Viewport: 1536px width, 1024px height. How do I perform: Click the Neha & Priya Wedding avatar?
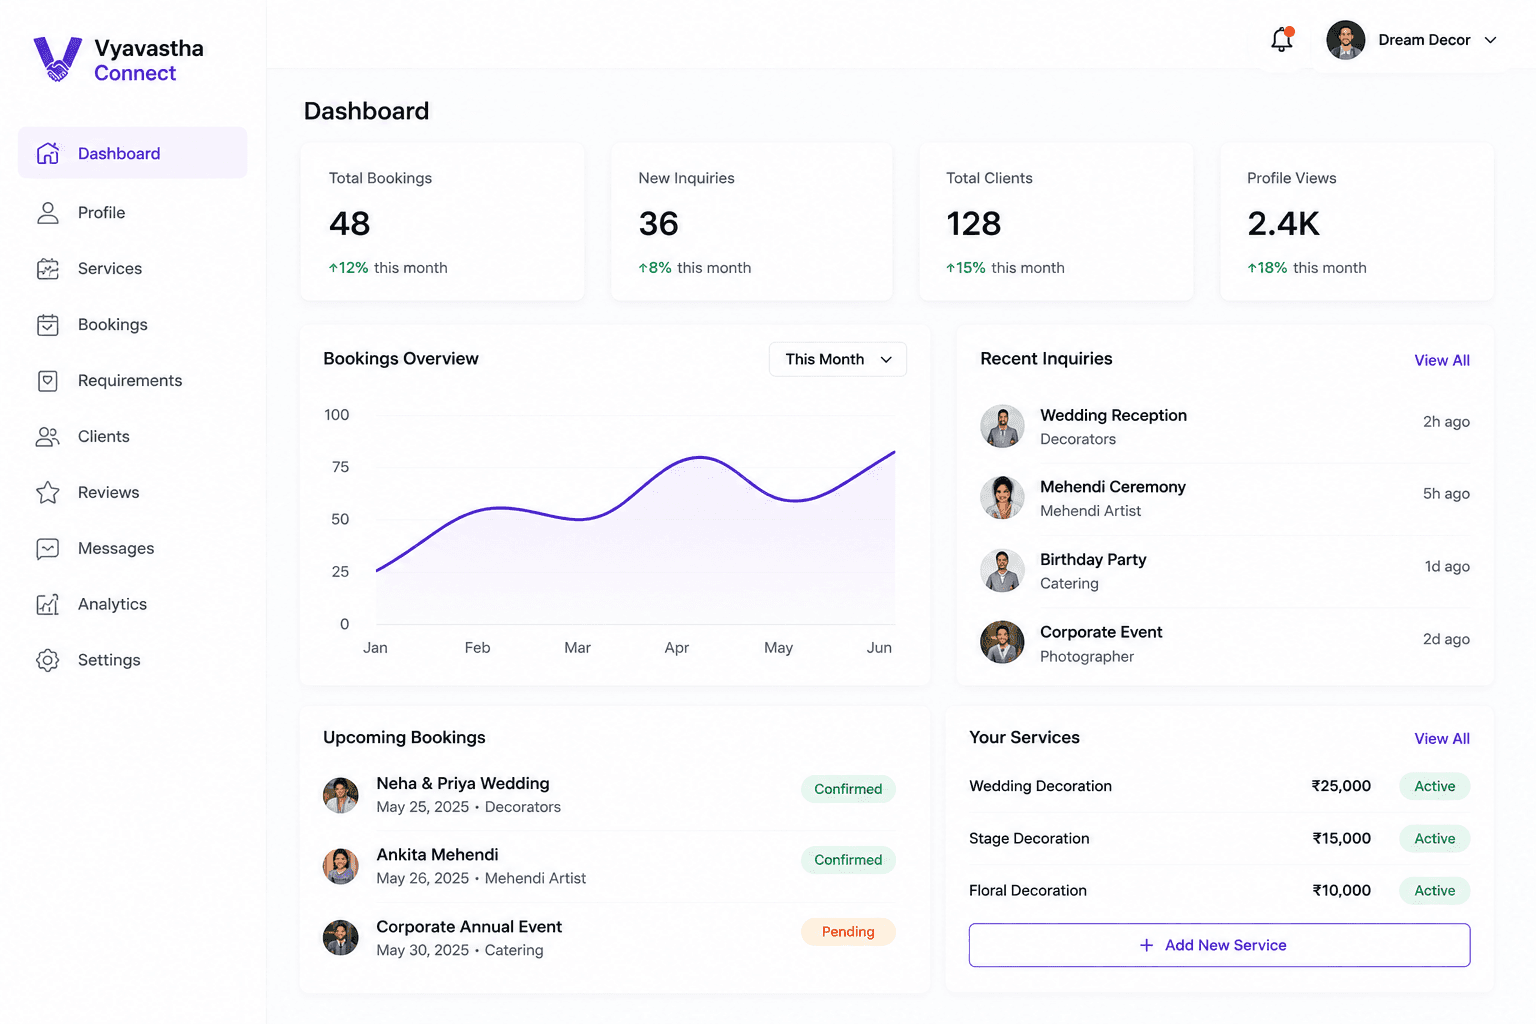341,795
